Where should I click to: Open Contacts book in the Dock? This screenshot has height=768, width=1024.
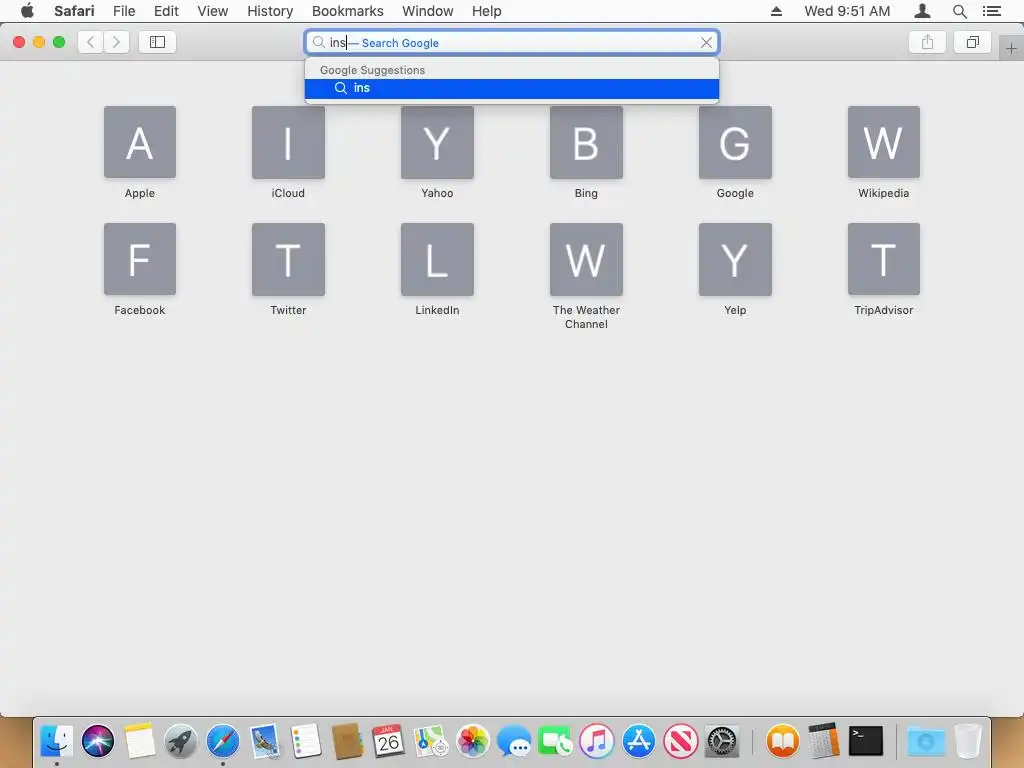coord(347,741)
